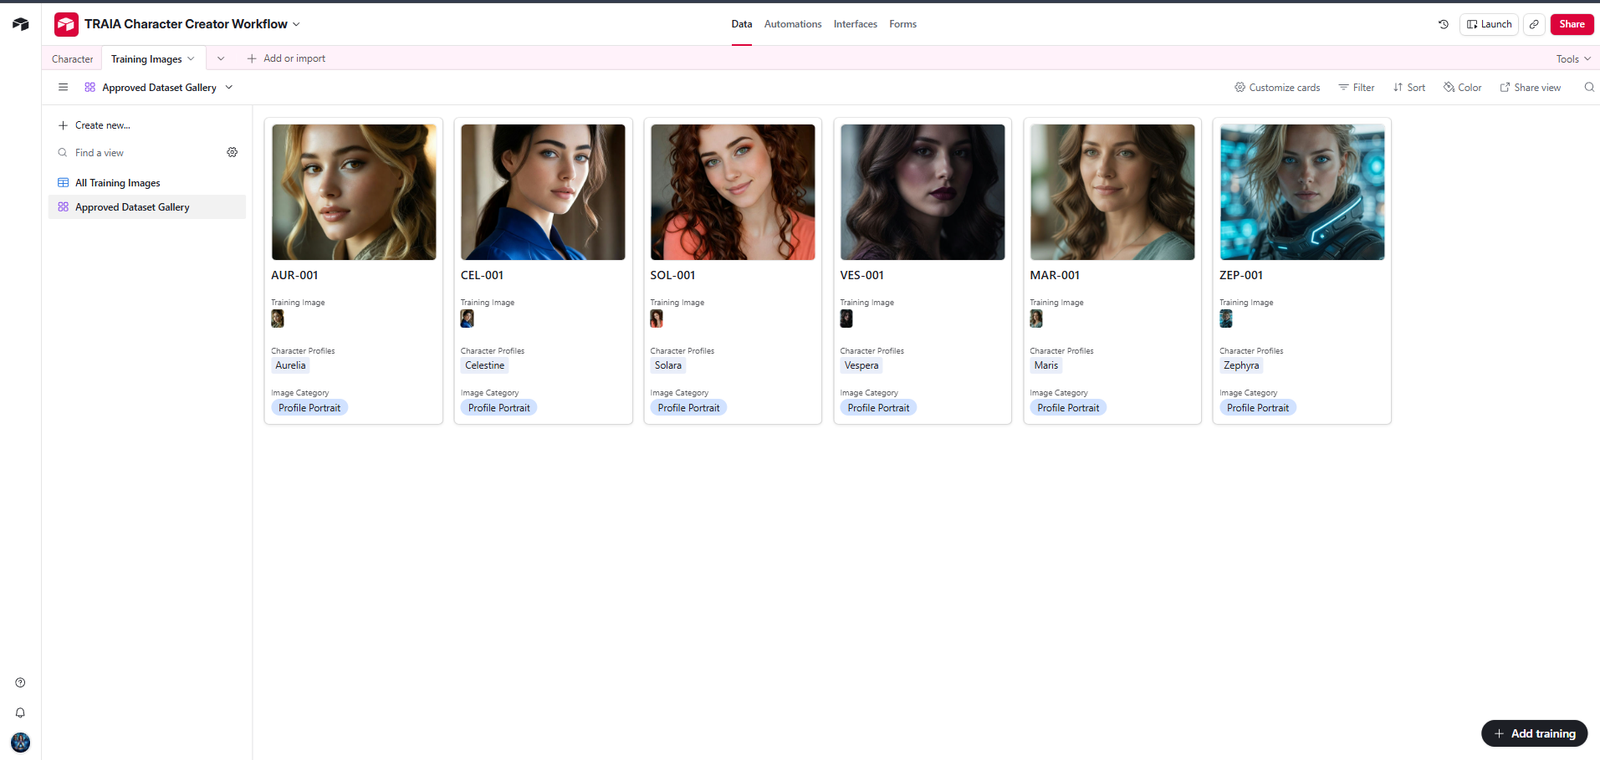Open Customize cards options

pyautogui.click(x=1277, y=87)
